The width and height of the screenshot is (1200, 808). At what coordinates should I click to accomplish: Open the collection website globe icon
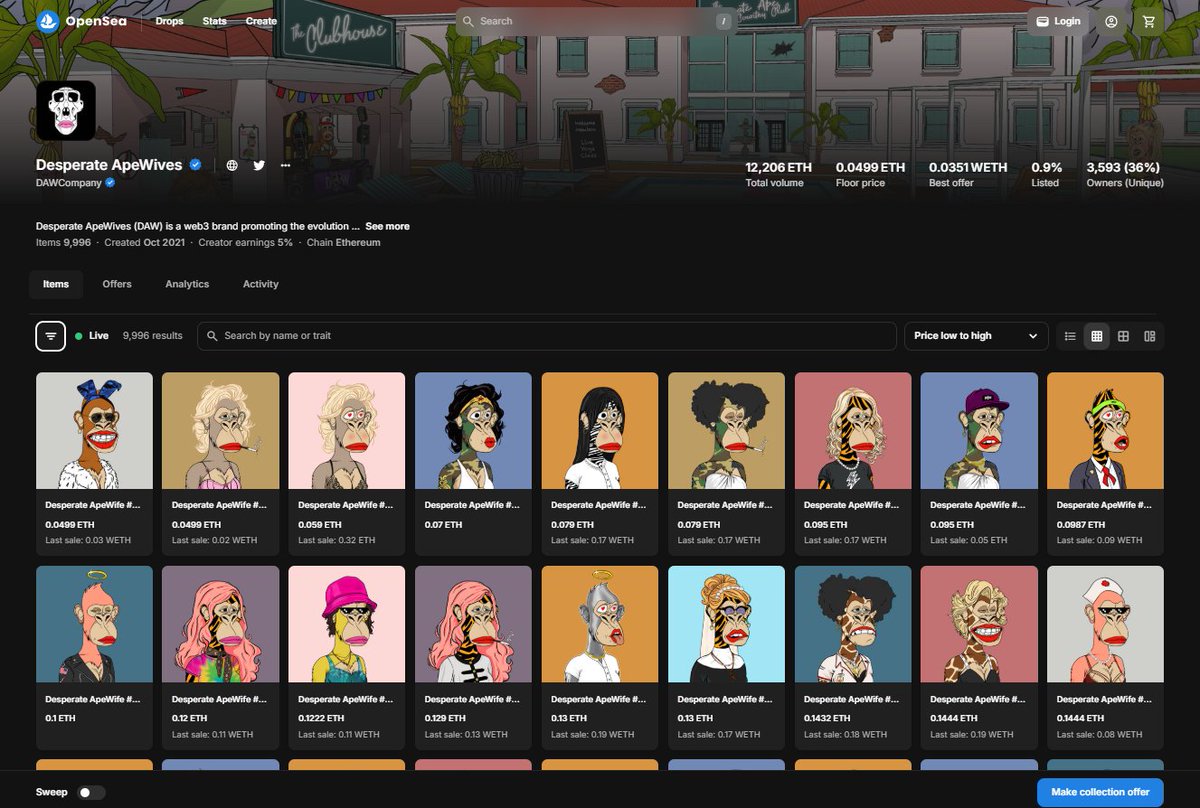(x=232, y=165)
